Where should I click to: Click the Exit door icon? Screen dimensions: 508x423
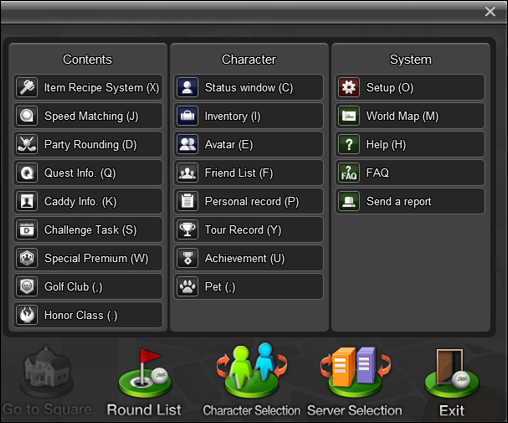point(452,373)
